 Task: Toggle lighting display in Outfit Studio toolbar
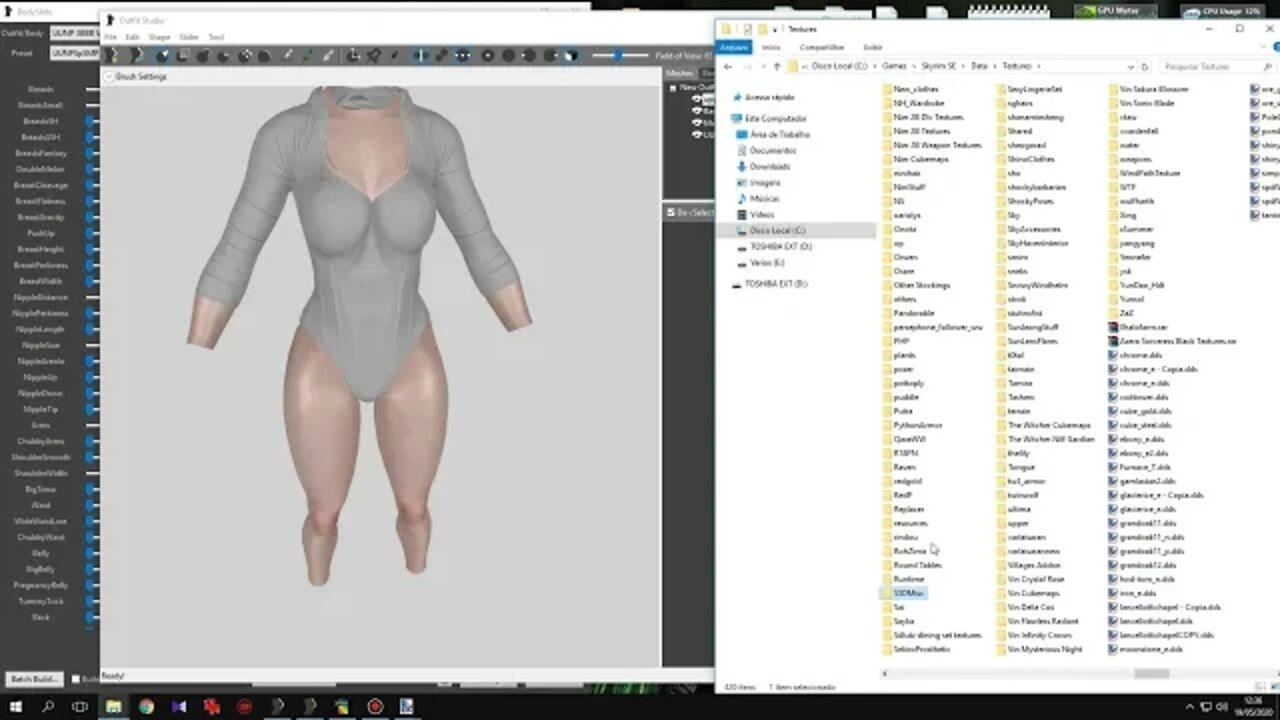tap(529, 56)
